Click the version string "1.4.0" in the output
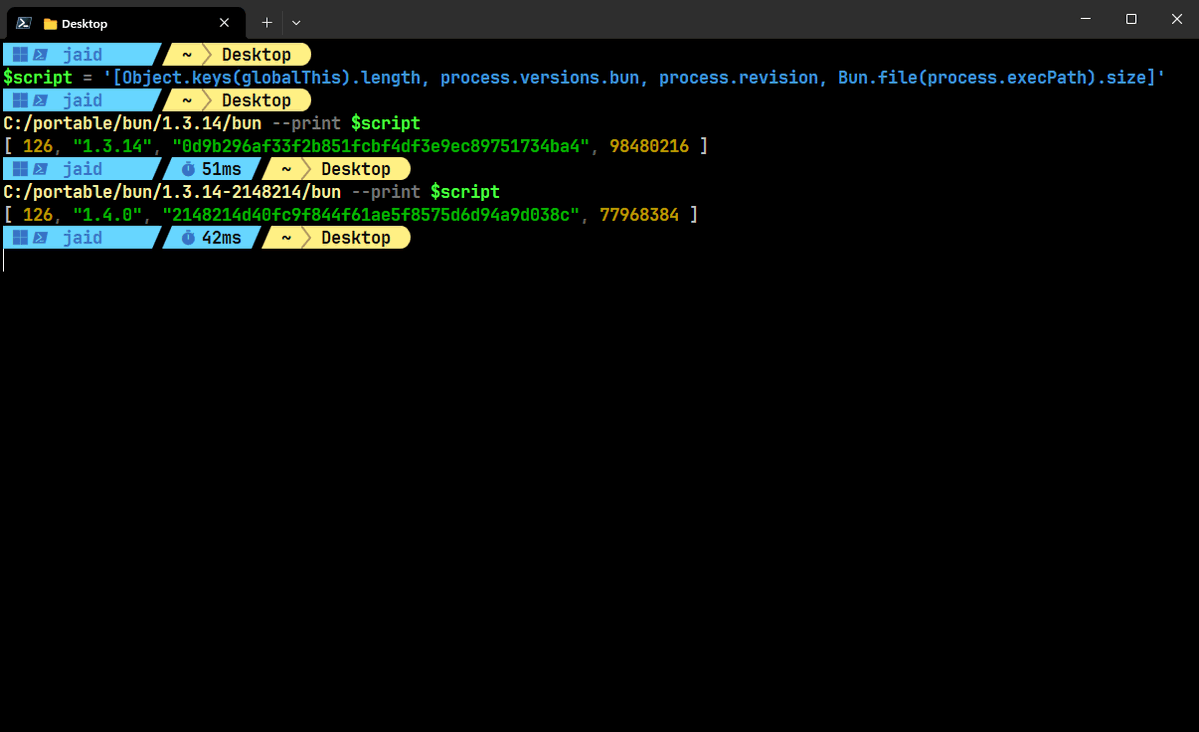The width and height of the screenshot is (1199, 732). tap(107, 215)
